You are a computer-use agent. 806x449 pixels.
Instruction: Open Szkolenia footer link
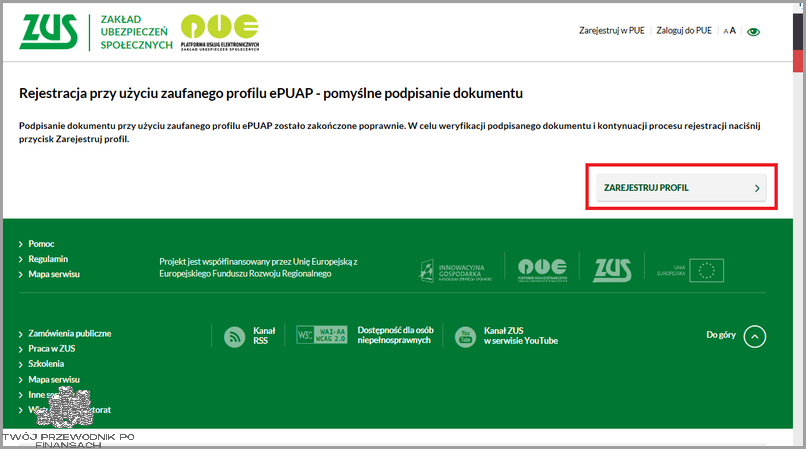46,364
